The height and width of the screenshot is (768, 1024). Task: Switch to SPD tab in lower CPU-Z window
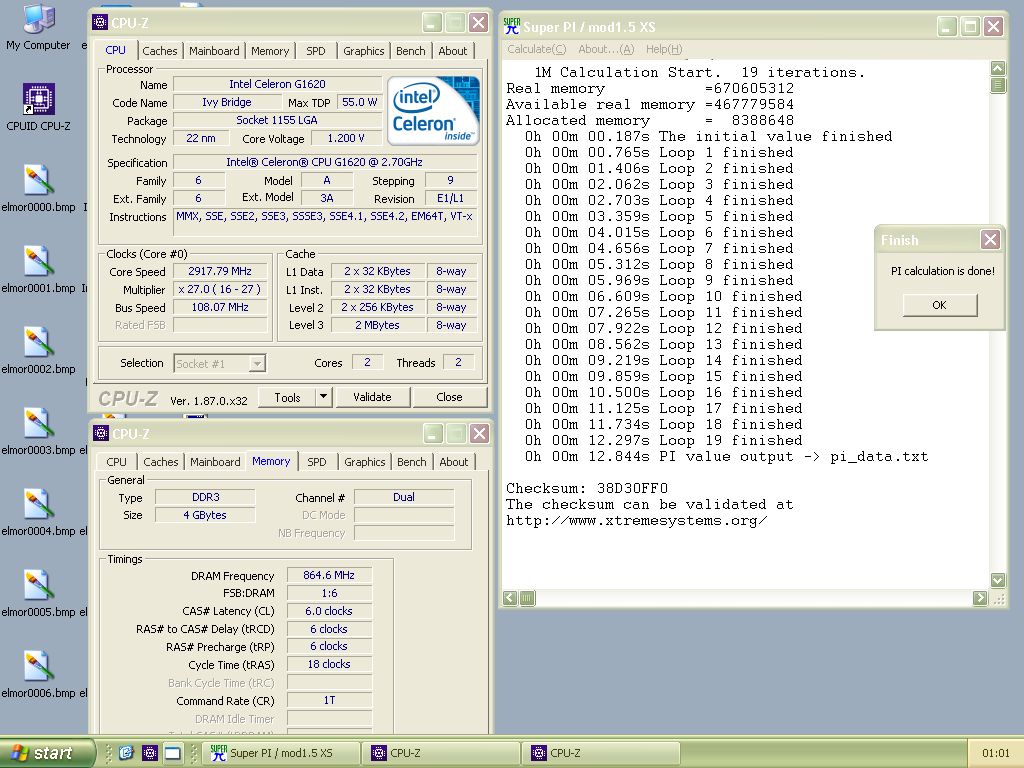click(x=317, y=462)
